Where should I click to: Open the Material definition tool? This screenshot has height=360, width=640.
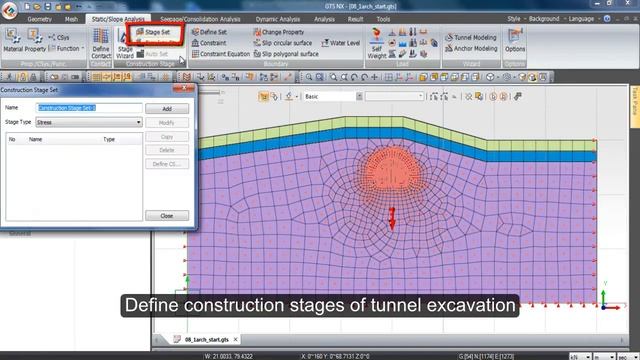13,41
